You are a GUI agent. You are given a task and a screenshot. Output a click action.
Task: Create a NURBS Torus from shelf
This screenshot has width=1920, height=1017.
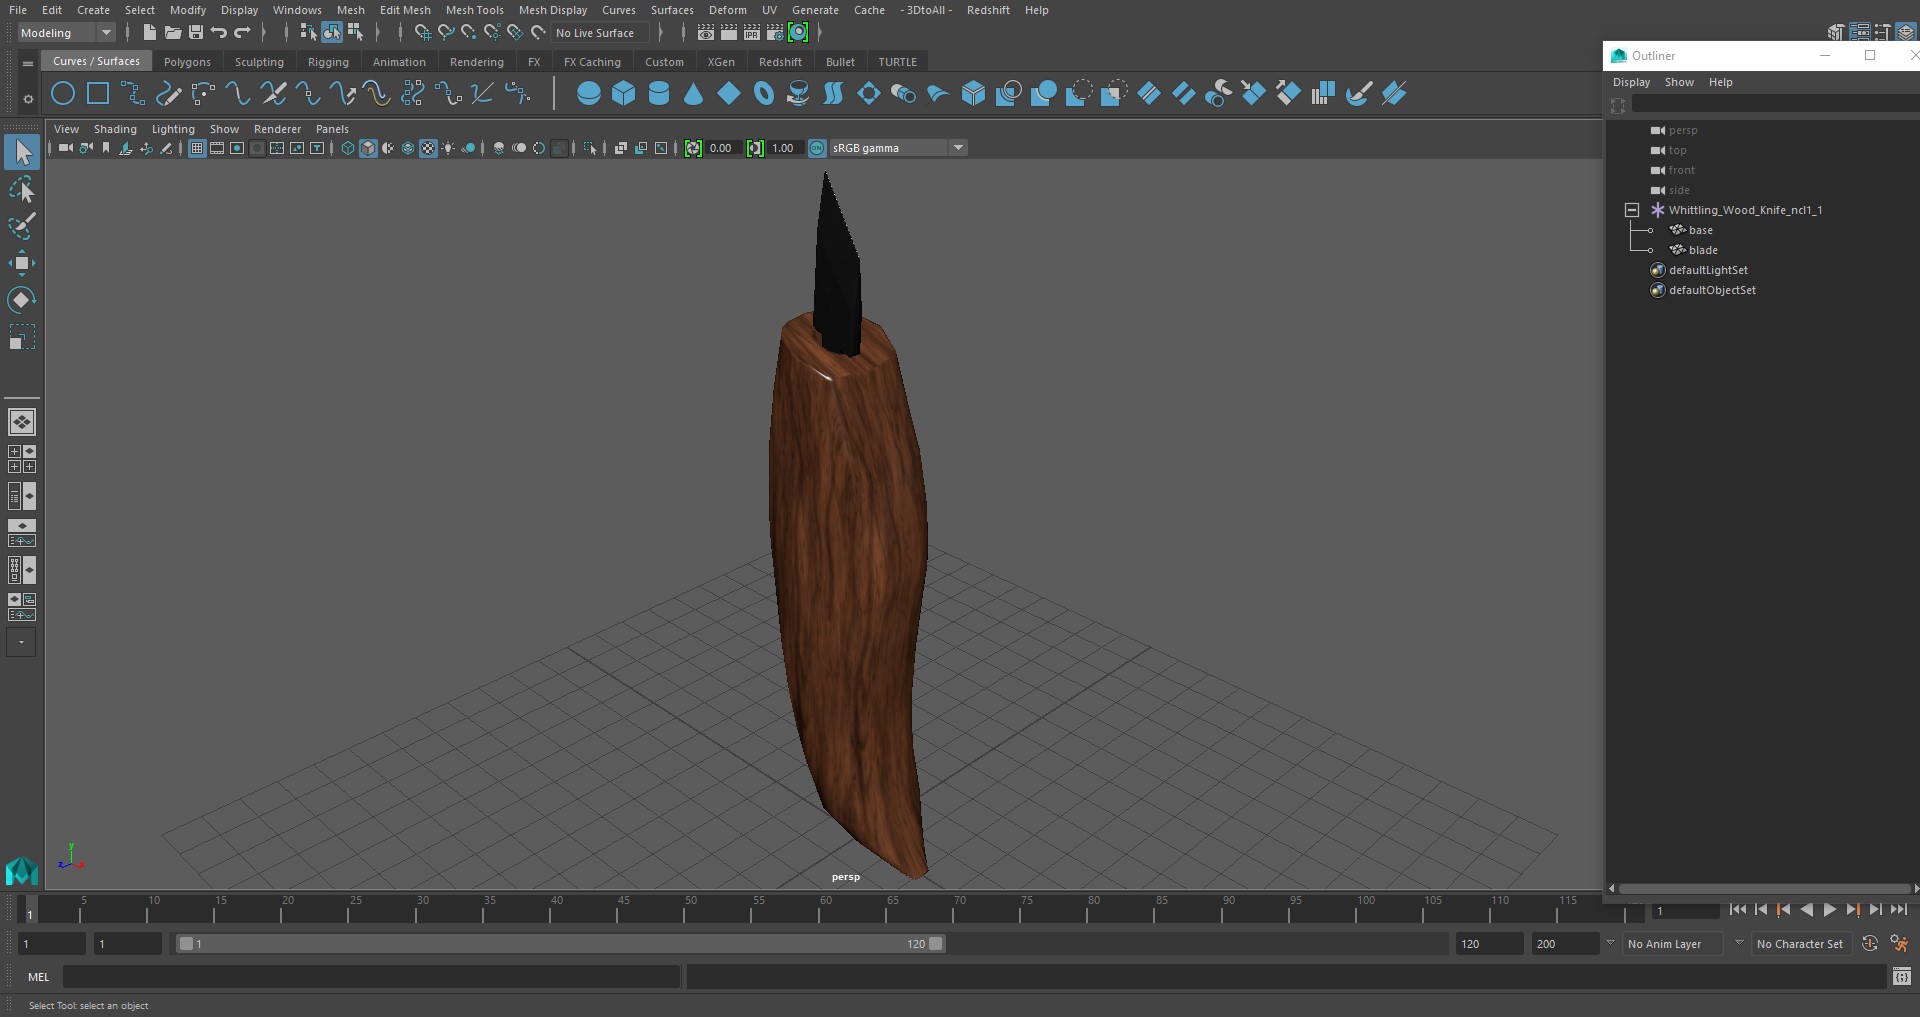pyautogui.click(x=764, y=94)
